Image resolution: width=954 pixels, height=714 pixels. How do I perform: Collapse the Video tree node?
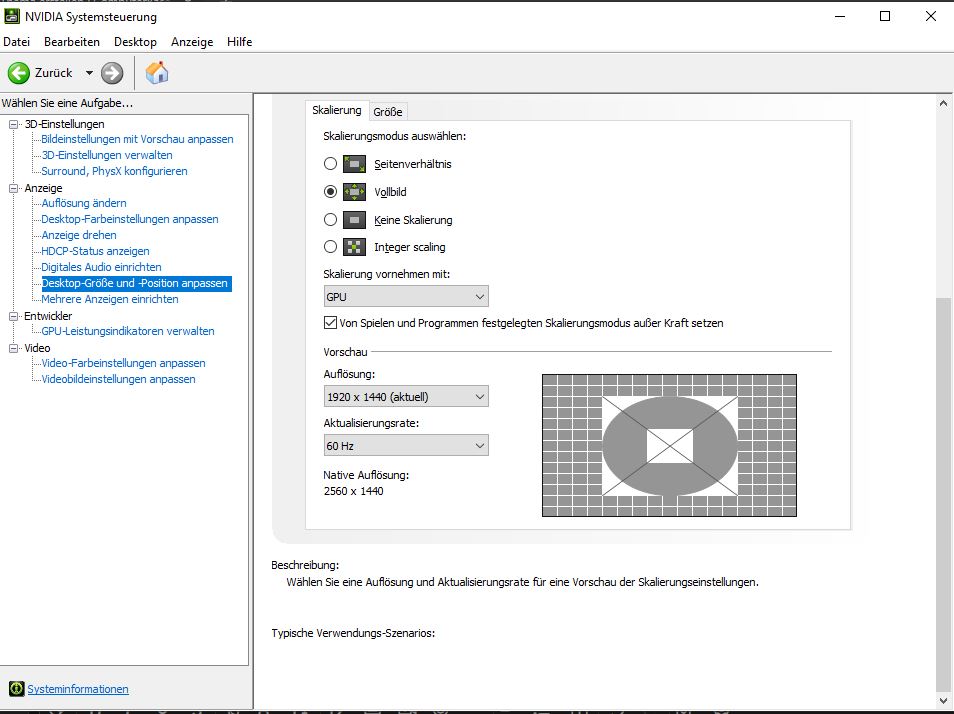pyautogui.click(x=13, y=348)
